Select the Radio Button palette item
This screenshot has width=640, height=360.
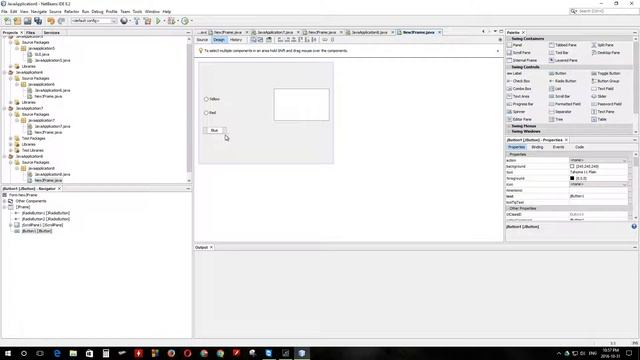562,81
